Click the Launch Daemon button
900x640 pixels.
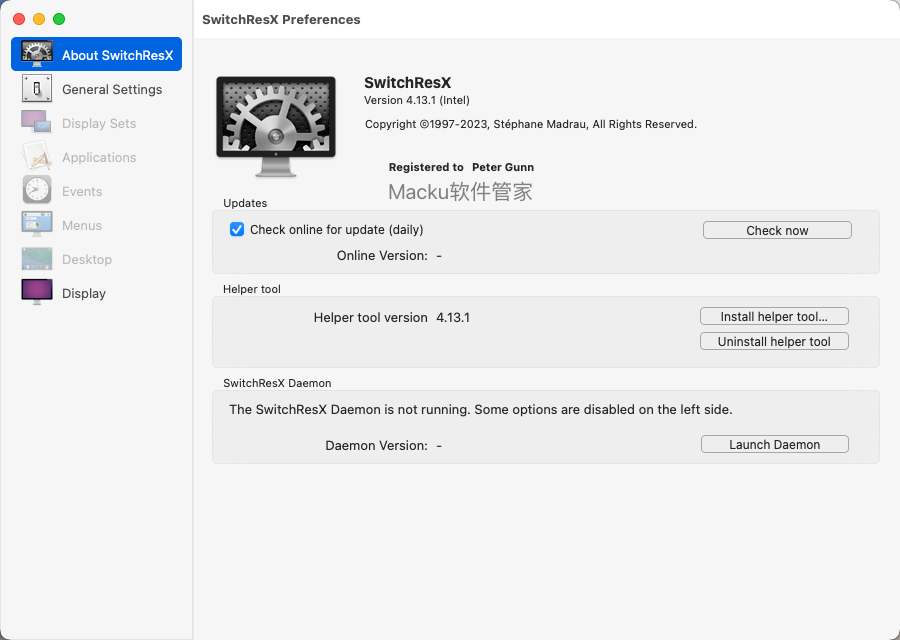(775, 444)
